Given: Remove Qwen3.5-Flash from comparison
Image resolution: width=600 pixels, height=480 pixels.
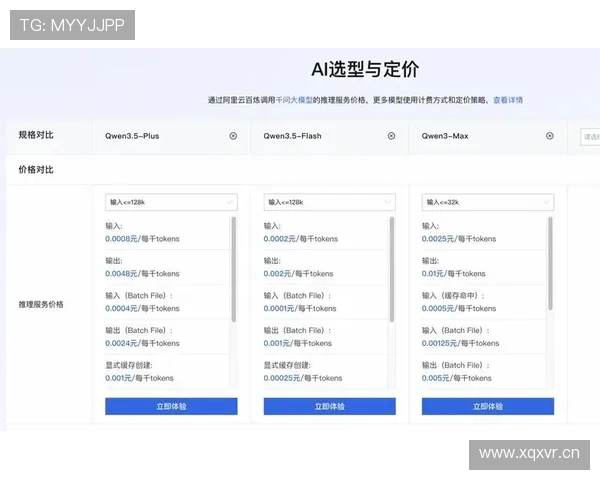Looking at the screenshot, I should 391,136.
